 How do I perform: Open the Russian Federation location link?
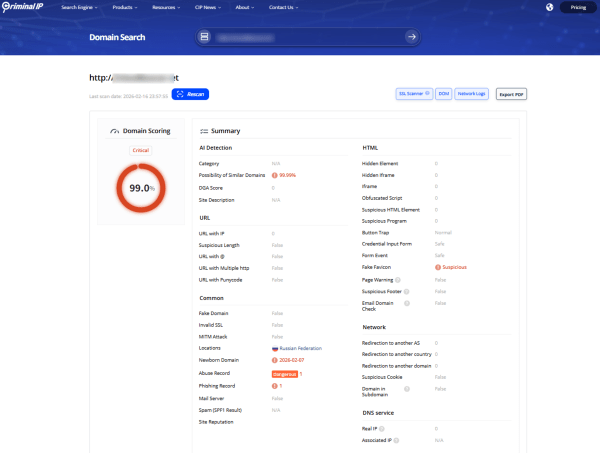tap(300, 348)
